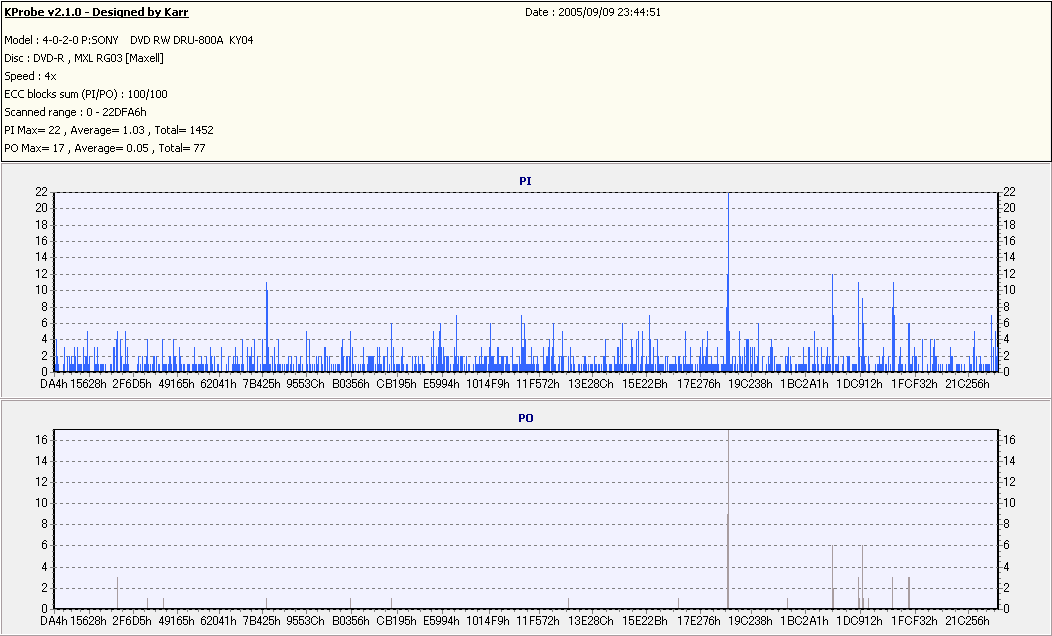Click the E5994h label under the PO chart
Screen dimensions: 1052x636
click(441, 621)
